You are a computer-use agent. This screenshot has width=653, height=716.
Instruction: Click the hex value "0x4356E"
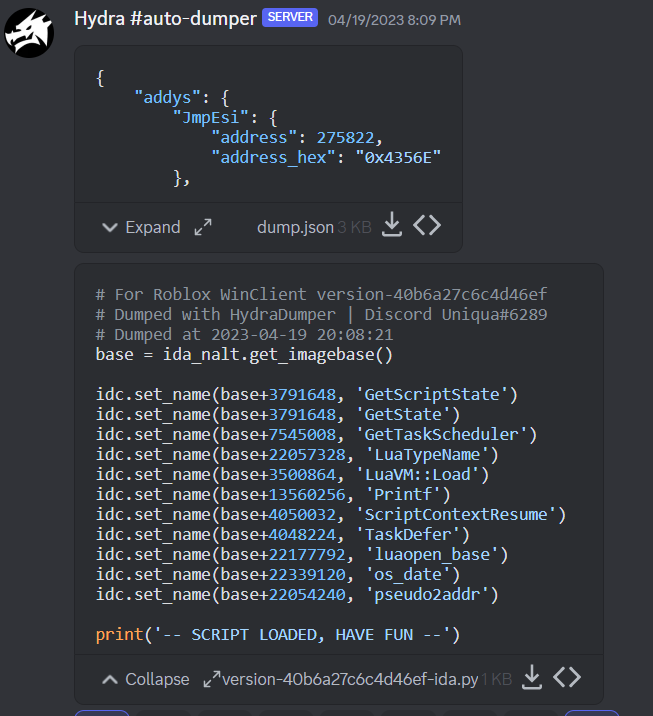coord(398,158)
